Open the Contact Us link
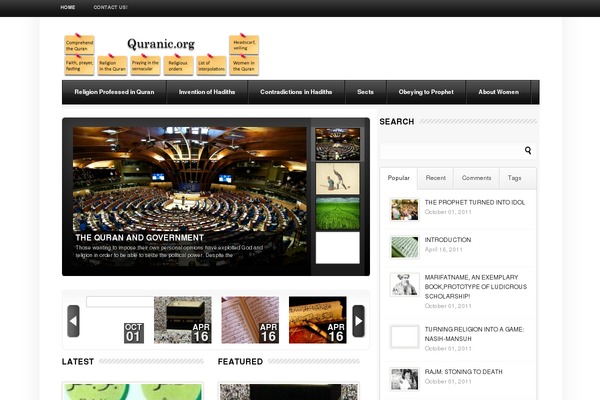The image size is (600, 400). 110,7
